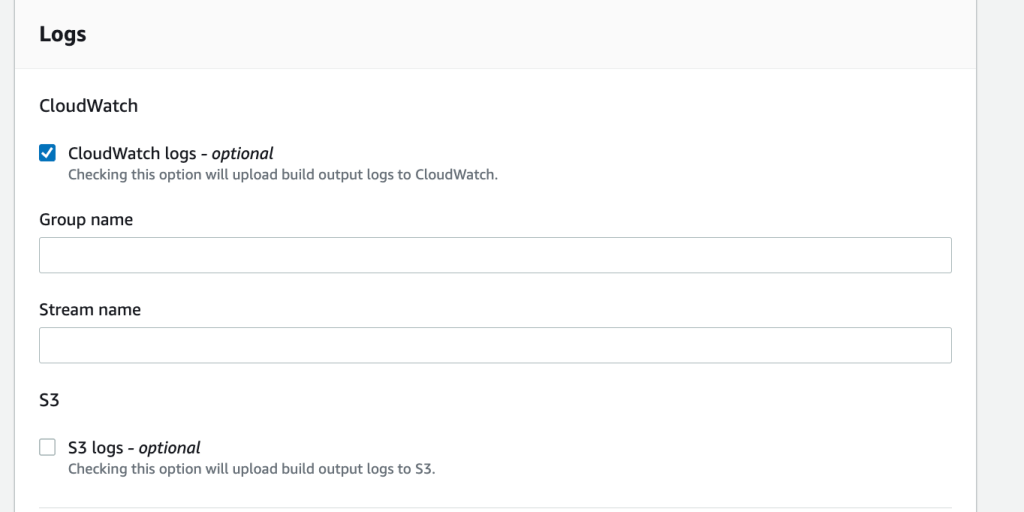Viewport: 1024px width, 512px height.
Task: Click the Stream name field label
Action: [90, 309]
